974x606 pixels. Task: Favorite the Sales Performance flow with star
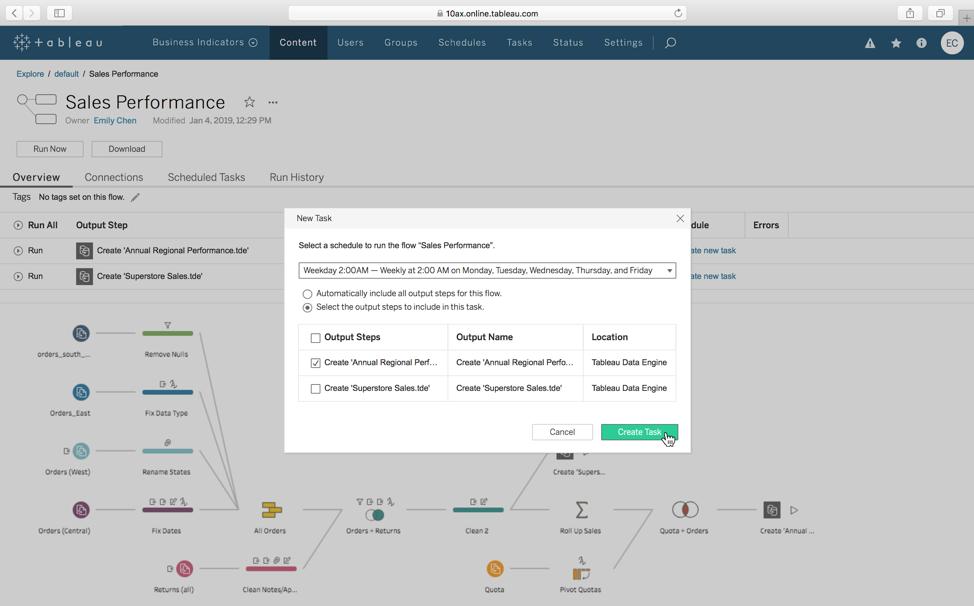coord(249,102)
